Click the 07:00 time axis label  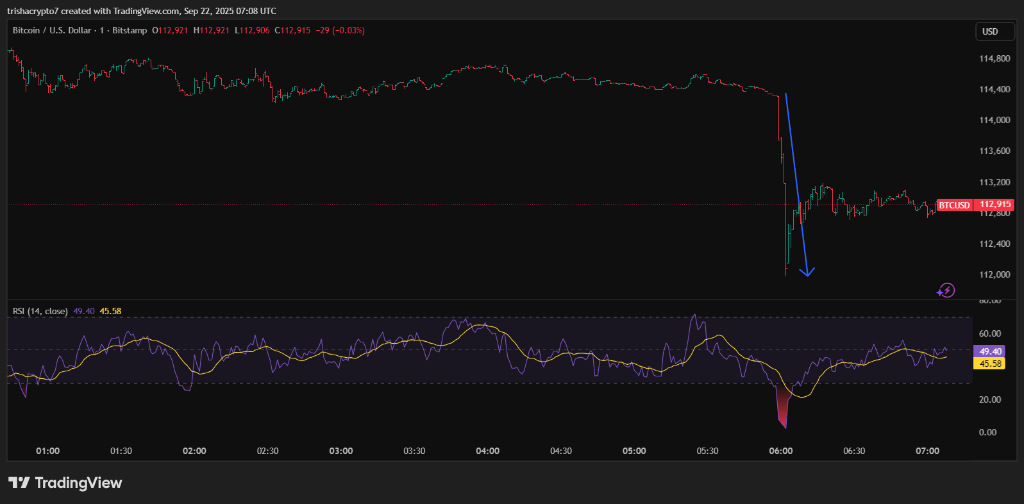coord(927,451)
